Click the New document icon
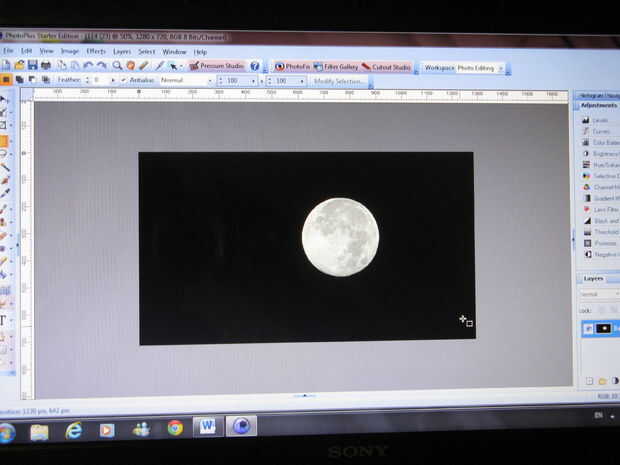Viewport: 620px width, 465px height. pos(6,64)
